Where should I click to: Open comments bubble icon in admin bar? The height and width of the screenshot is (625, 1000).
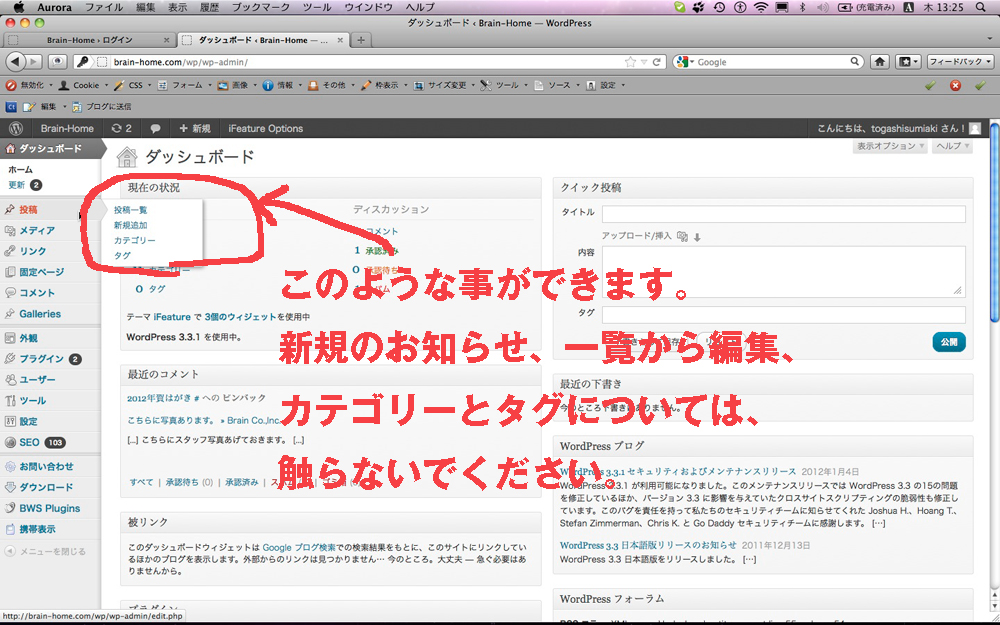pos(155,128)
